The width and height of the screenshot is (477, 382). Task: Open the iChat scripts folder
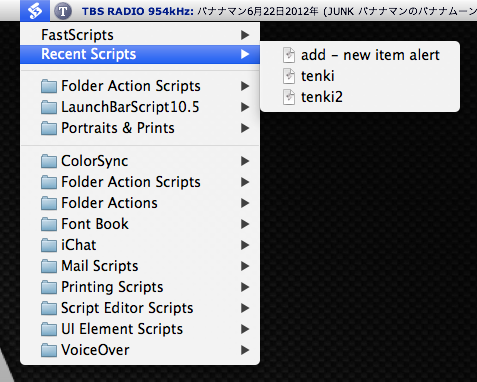140,245
